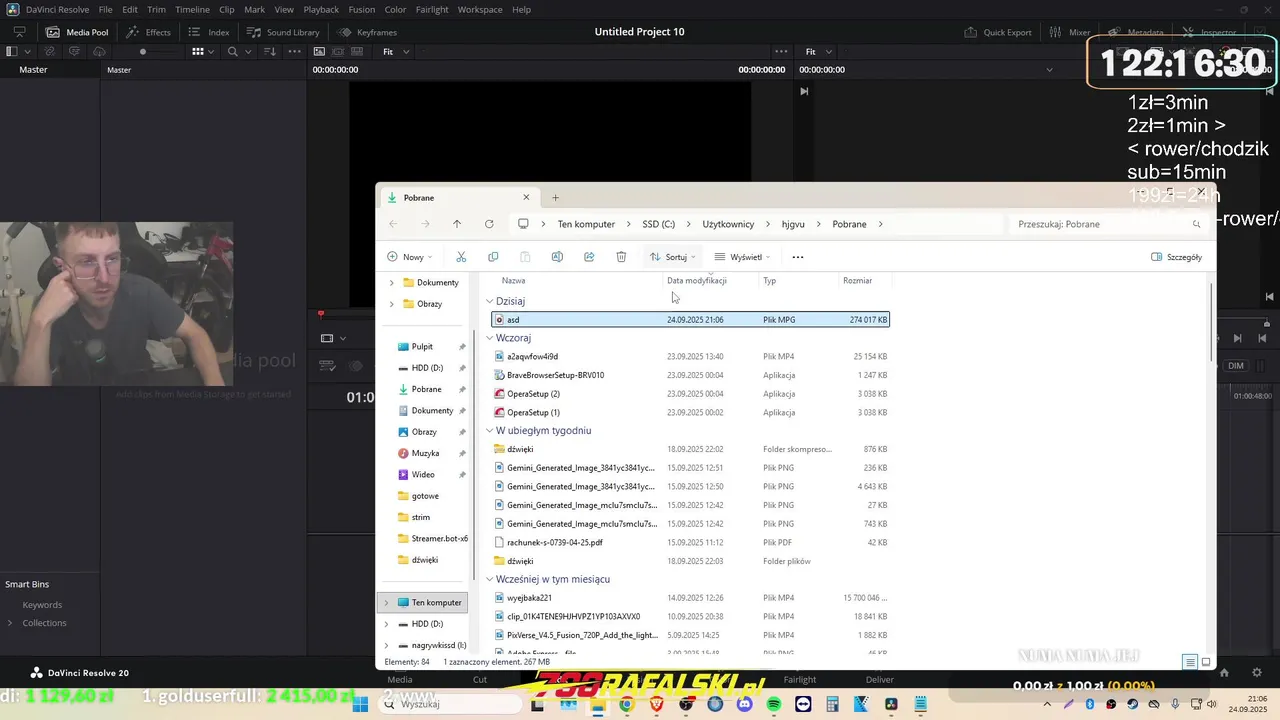The height and width of the screenshot is (720, 1280).
Task: Select the Keywords smart bin
Action: coord(42,605)
